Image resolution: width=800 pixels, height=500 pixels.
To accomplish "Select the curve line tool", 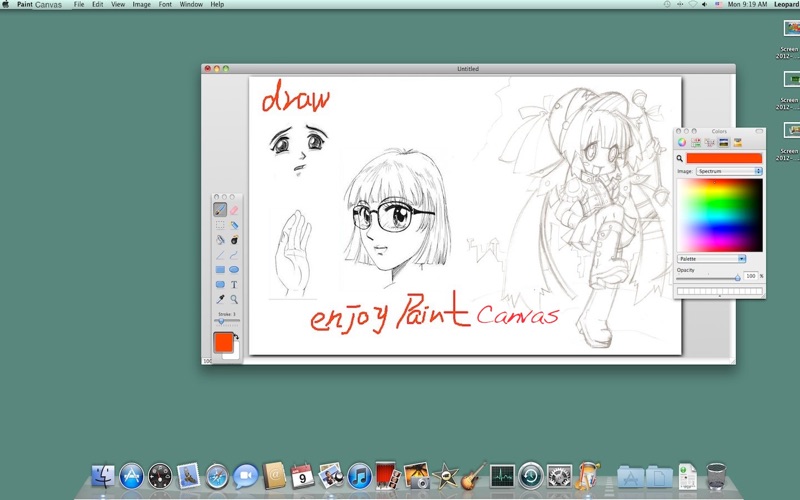I will coord(234,255).
